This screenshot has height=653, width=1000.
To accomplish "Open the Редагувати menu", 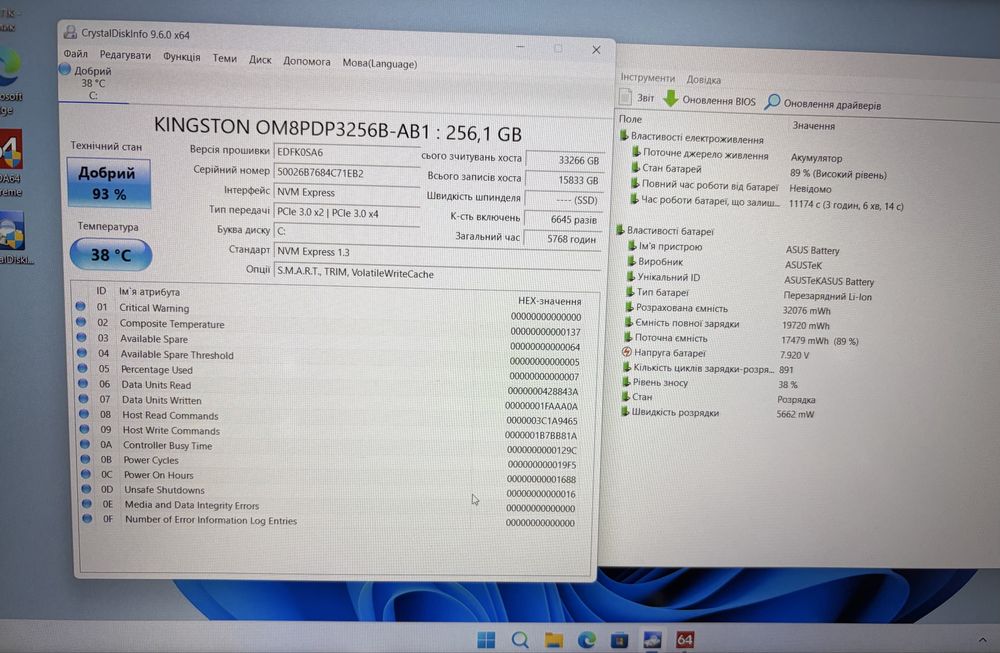I will pyautogui.click(x=125, y=55).
